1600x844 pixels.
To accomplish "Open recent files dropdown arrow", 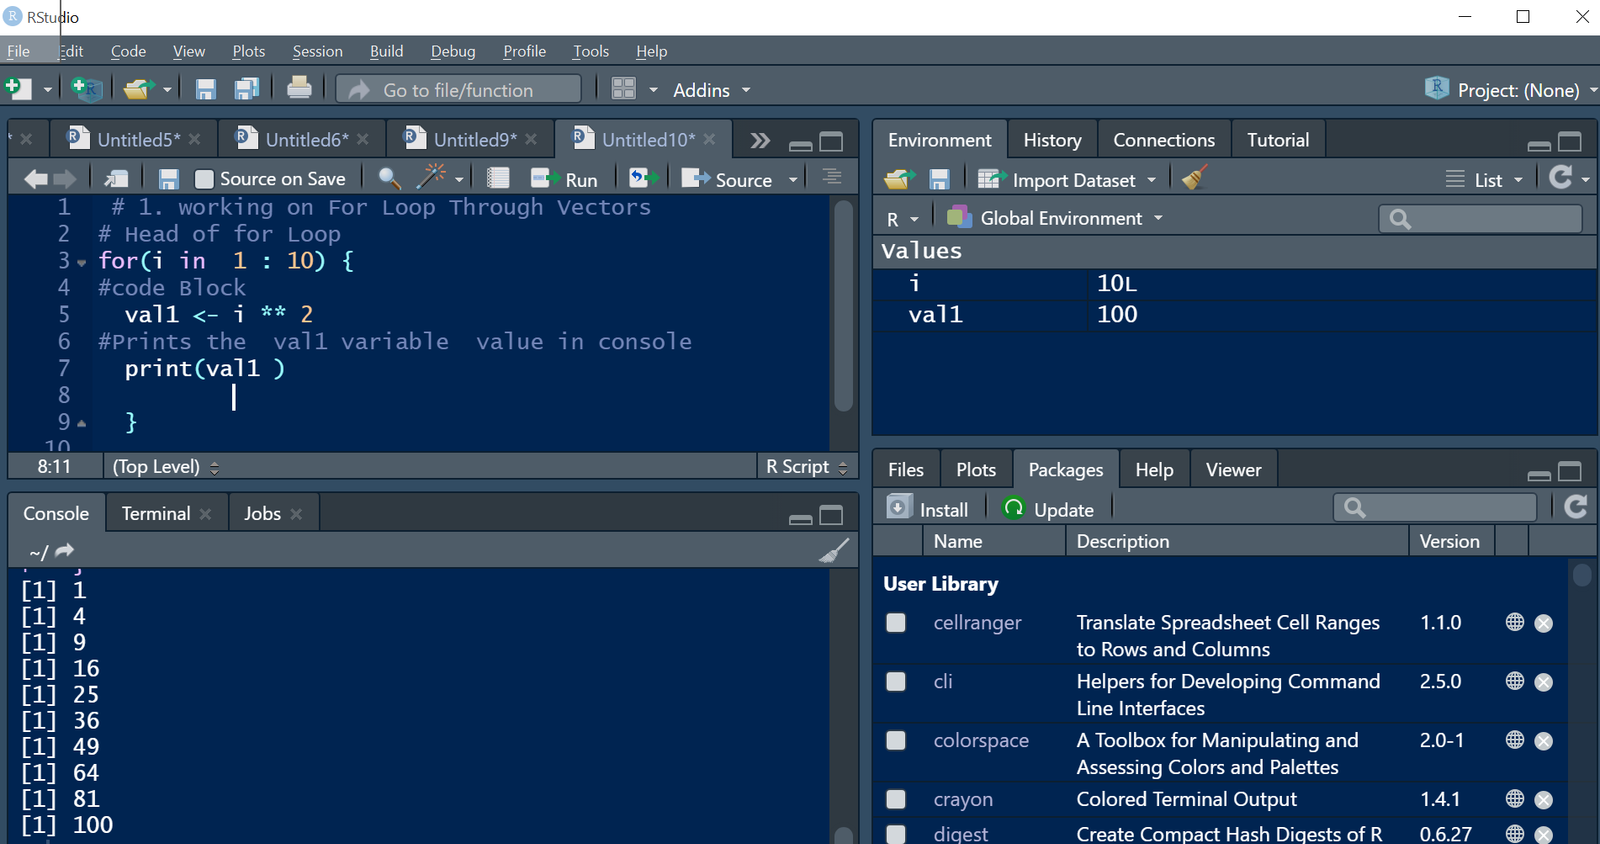I will coord(167,90).
